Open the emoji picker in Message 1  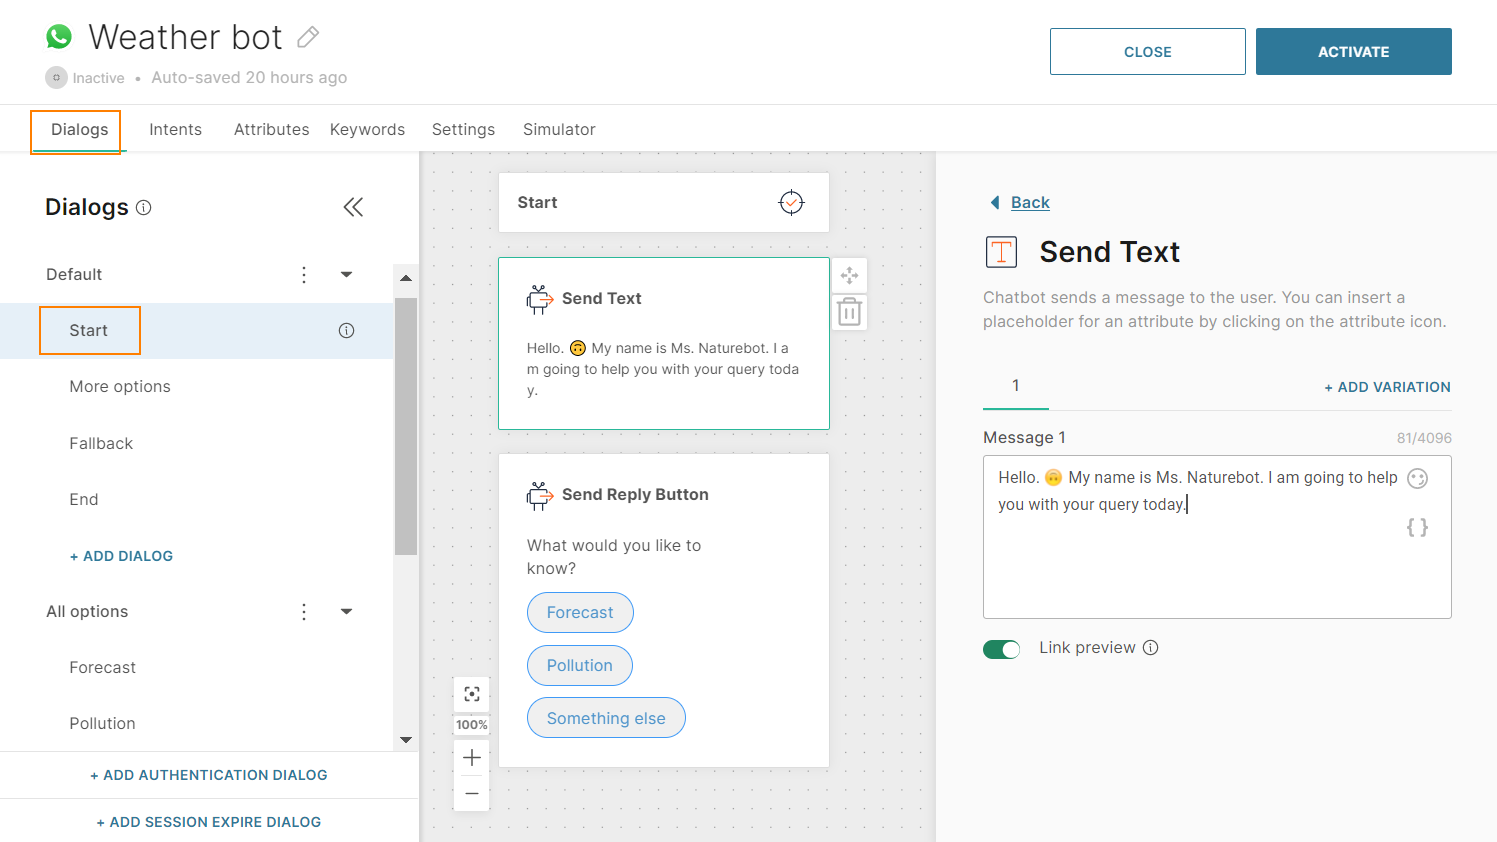[1417, 479]
